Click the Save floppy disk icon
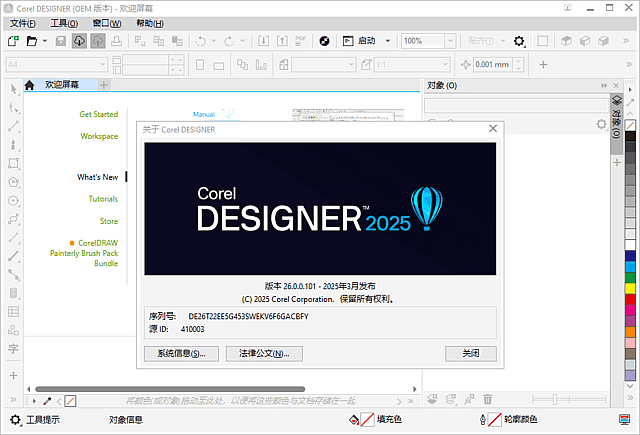This screenshot has height=435, width=640. pos(61,41)
